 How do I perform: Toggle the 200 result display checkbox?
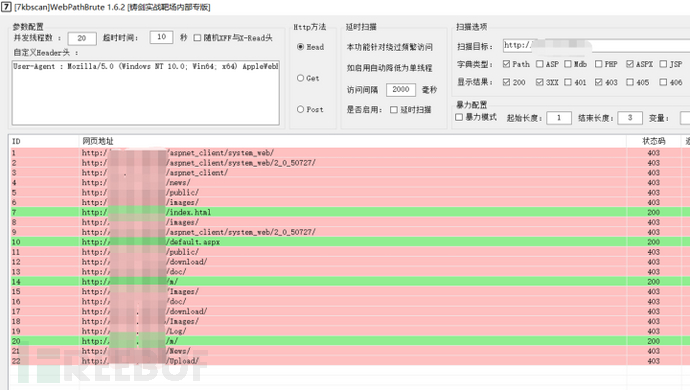[x=506, y=82]
